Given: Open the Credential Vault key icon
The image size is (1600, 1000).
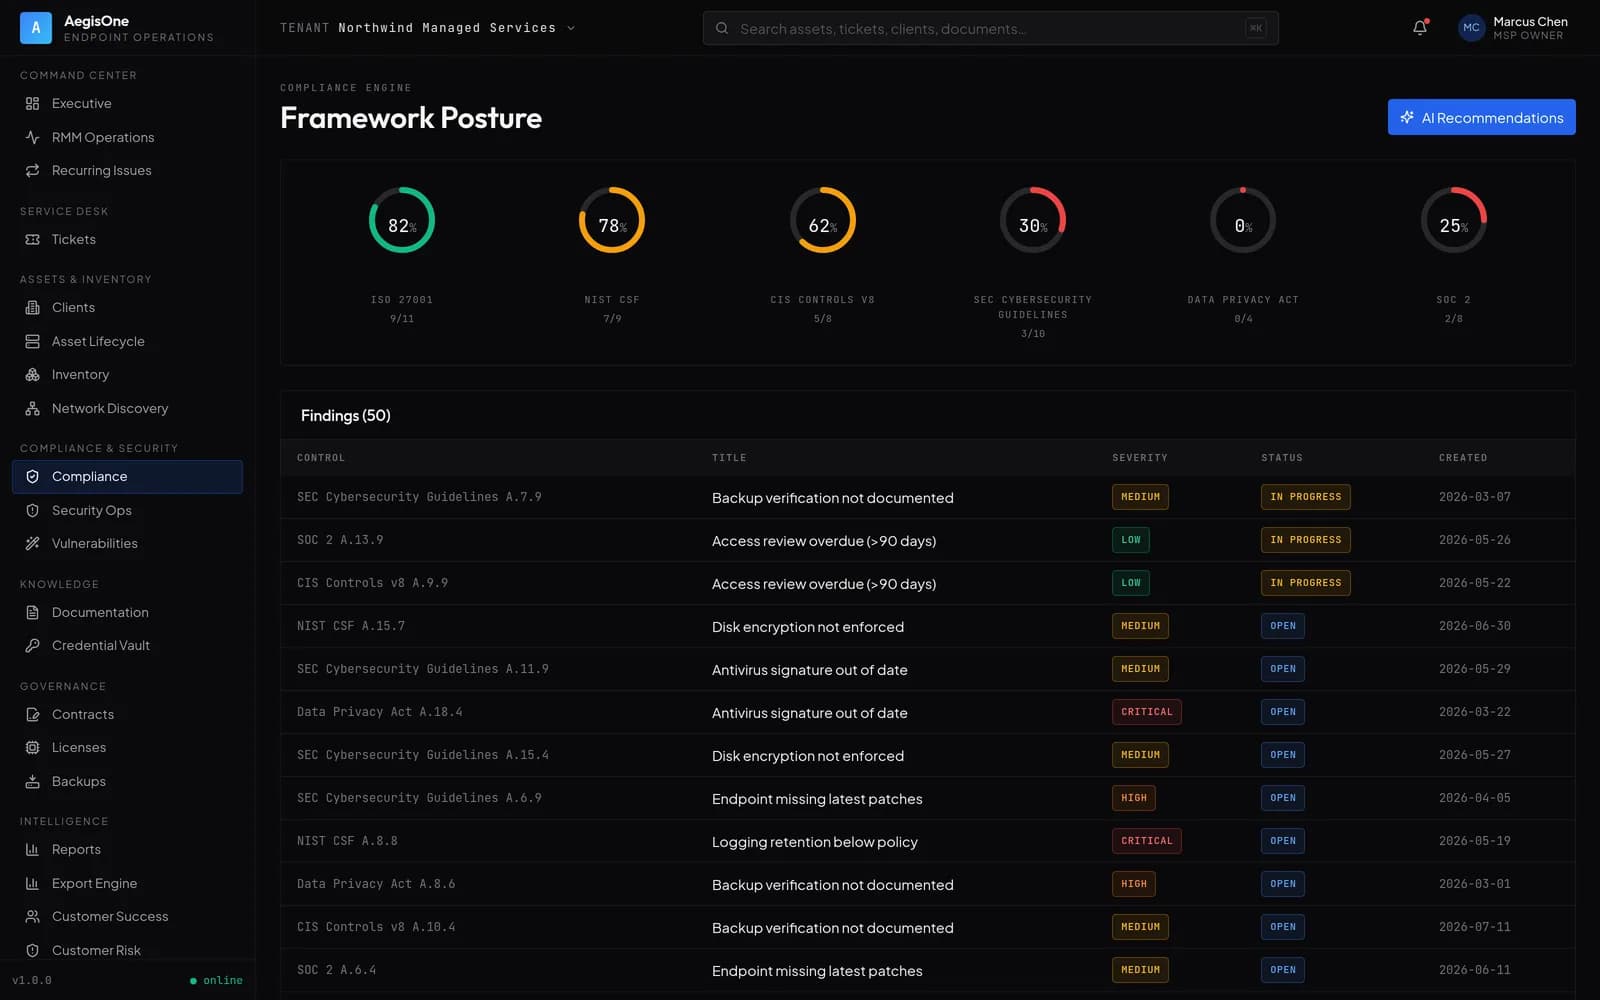Looking at the screenshot, I should tap(32, 646).
